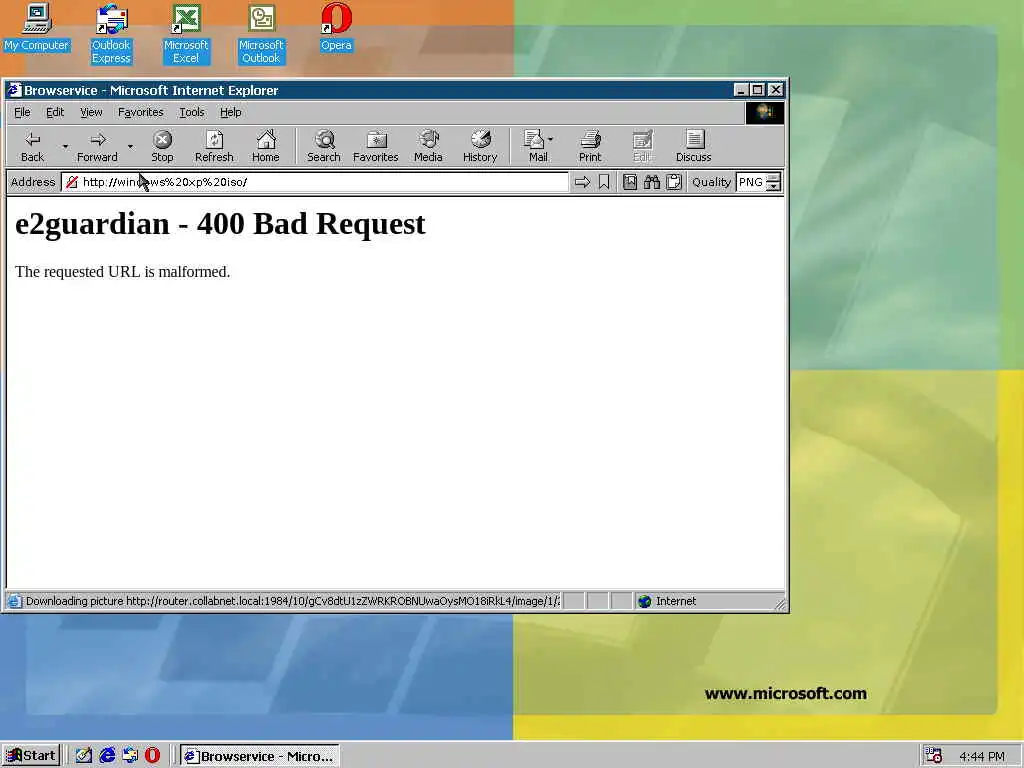Click the clipboard icon in address bar

point(674,182)
